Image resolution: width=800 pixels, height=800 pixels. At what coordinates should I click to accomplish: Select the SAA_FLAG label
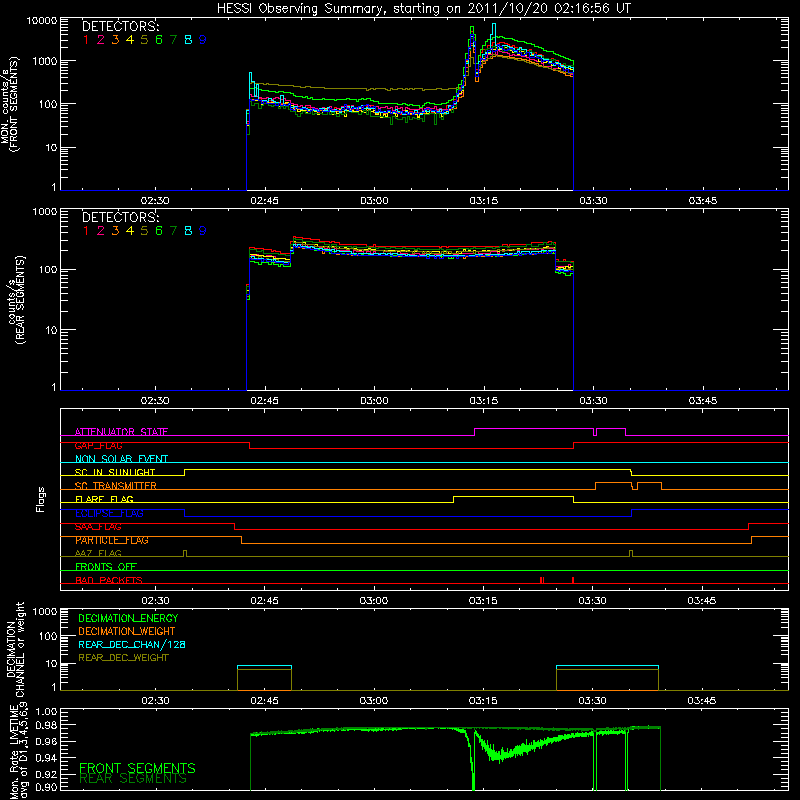98,527
